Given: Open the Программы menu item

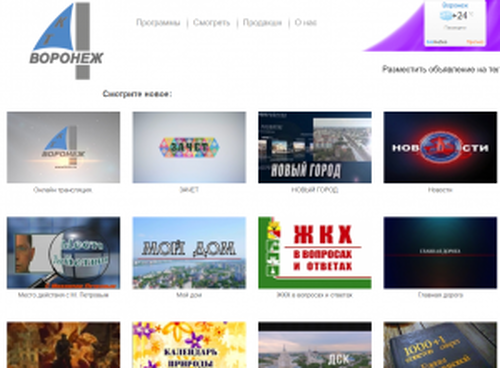Looking at the screenshot, I should click(158, 23).
